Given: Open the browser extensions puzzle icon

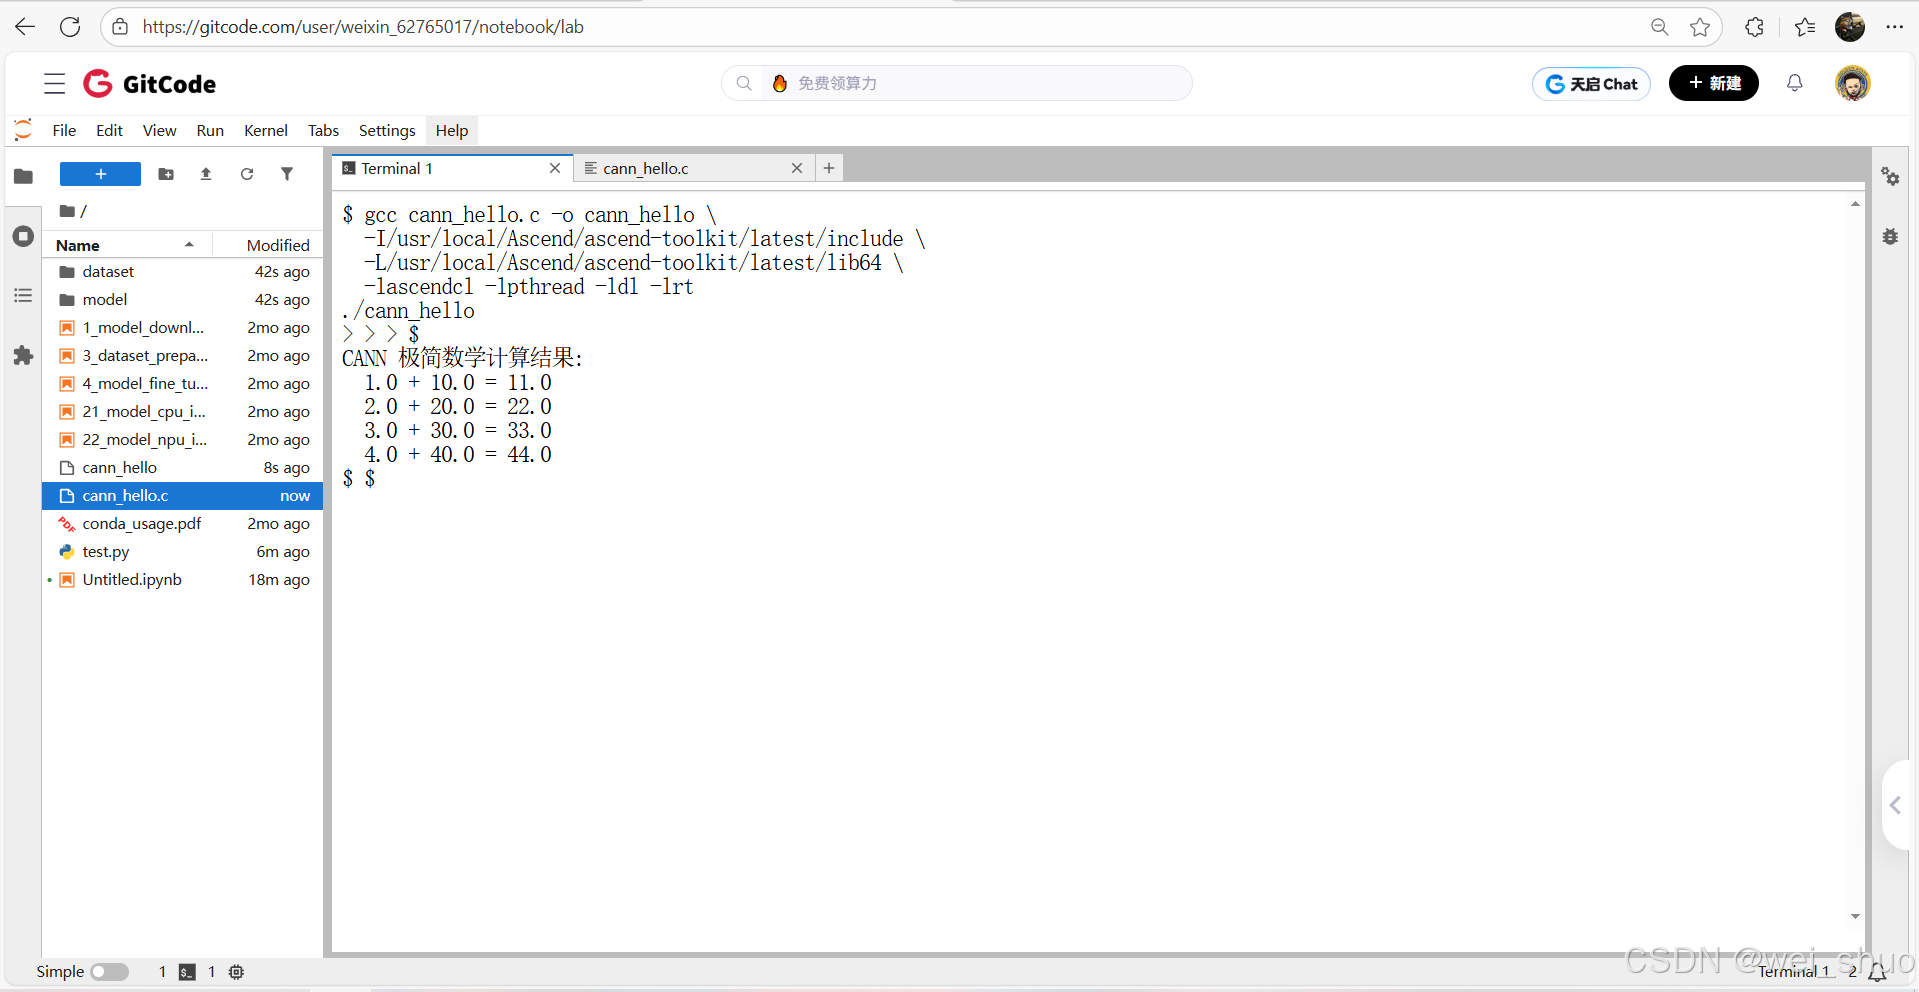Looking at the screenshot, I should coord(1755,27).
